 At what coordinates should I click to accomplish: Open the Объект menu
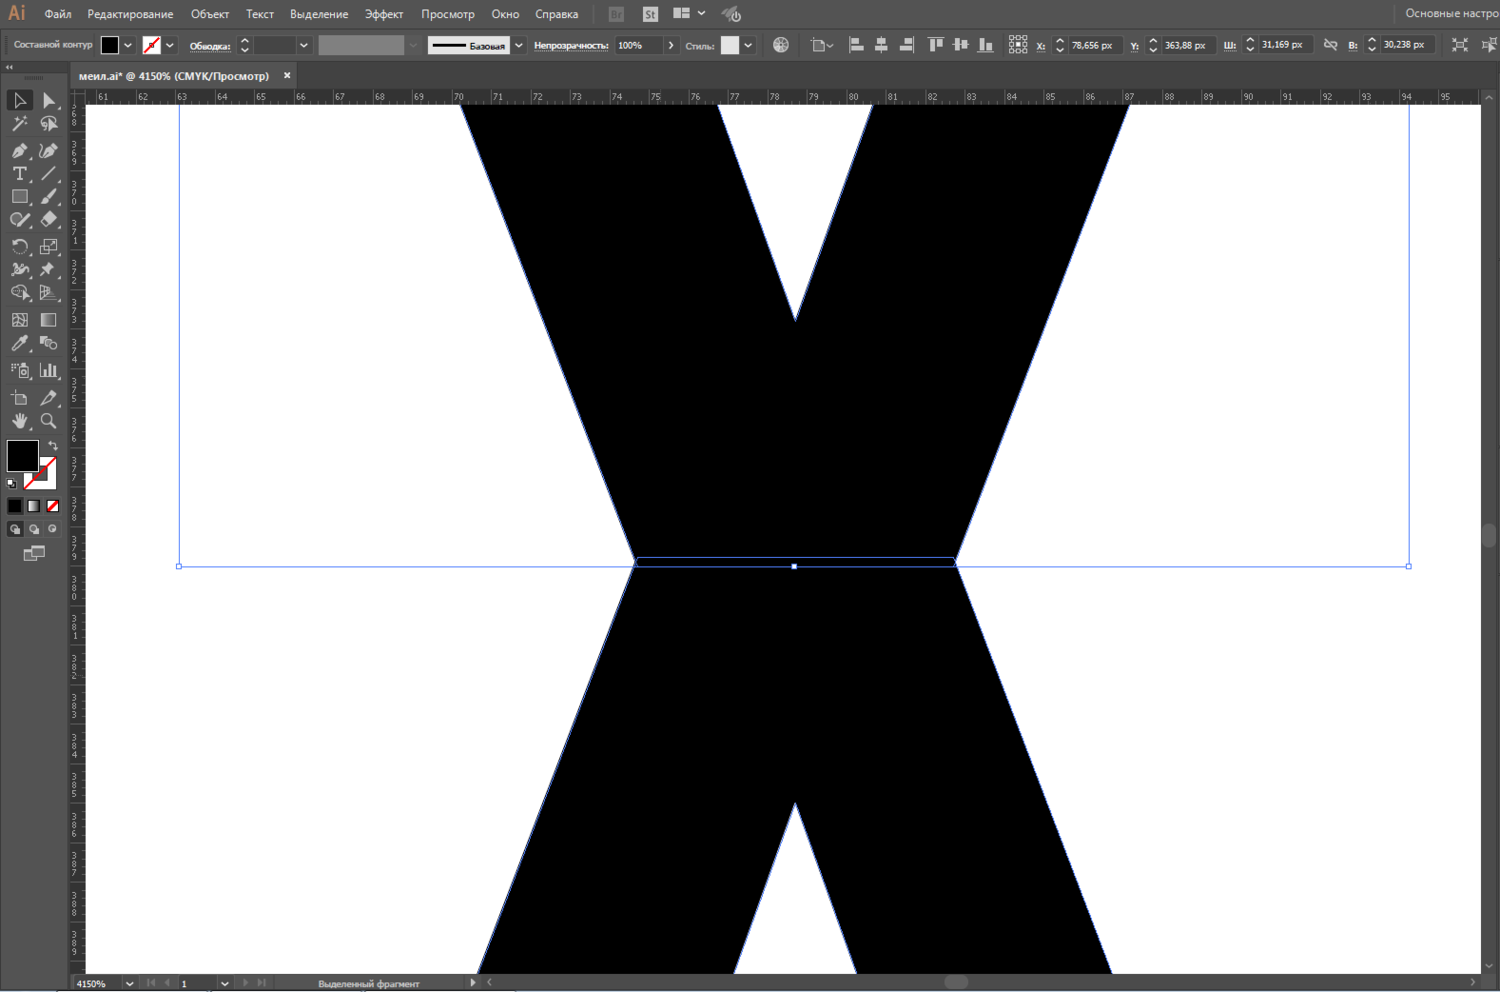click(210, 14)
